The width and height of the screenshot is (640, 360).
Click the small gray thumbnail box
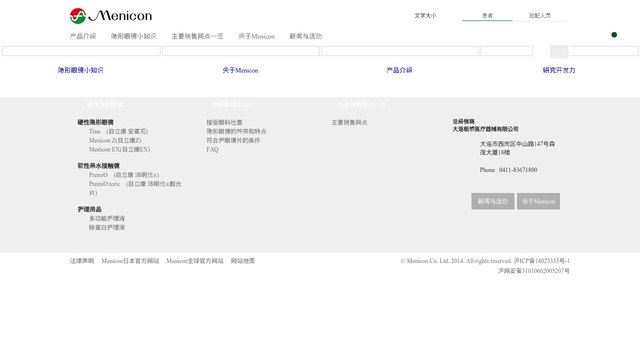click(559, 52)
